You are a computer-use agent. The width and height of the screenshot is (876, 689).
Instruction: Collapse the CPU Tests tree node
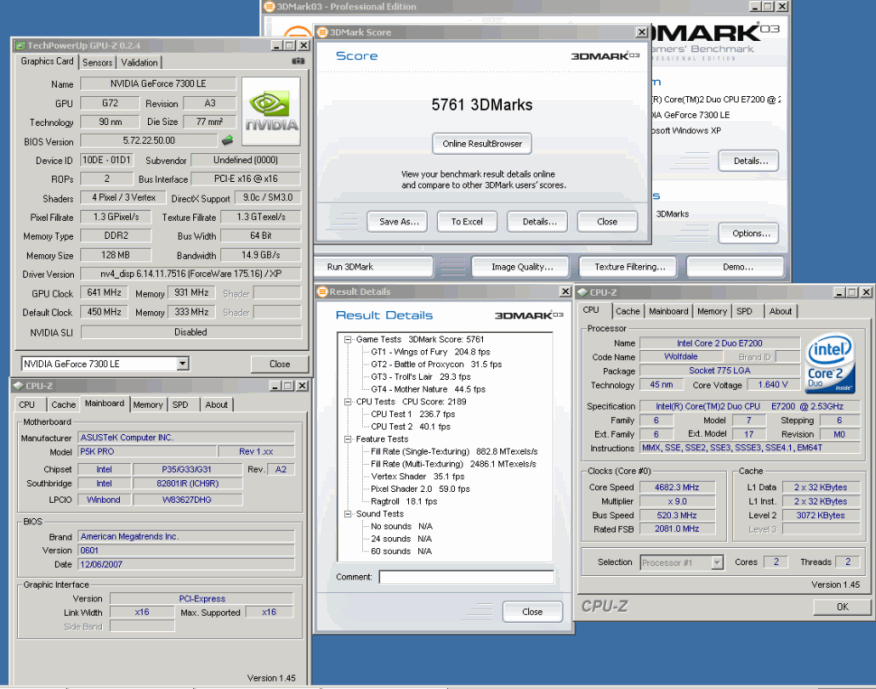pos(347,402)
